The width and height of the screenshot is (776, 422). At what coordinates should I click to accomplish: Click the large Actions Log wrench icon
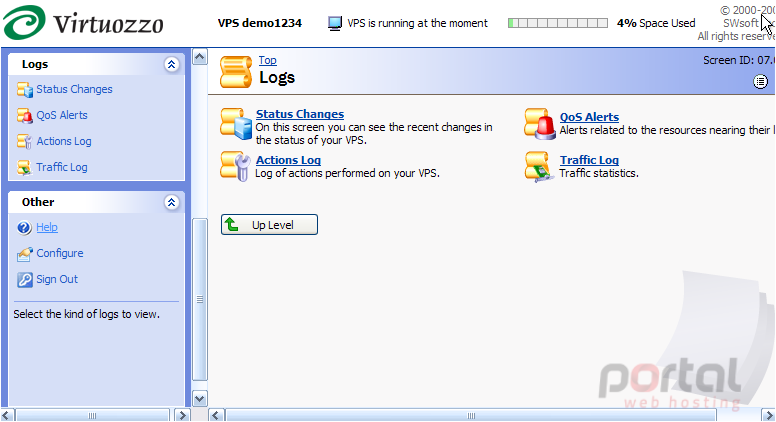(x=236, y=166)
